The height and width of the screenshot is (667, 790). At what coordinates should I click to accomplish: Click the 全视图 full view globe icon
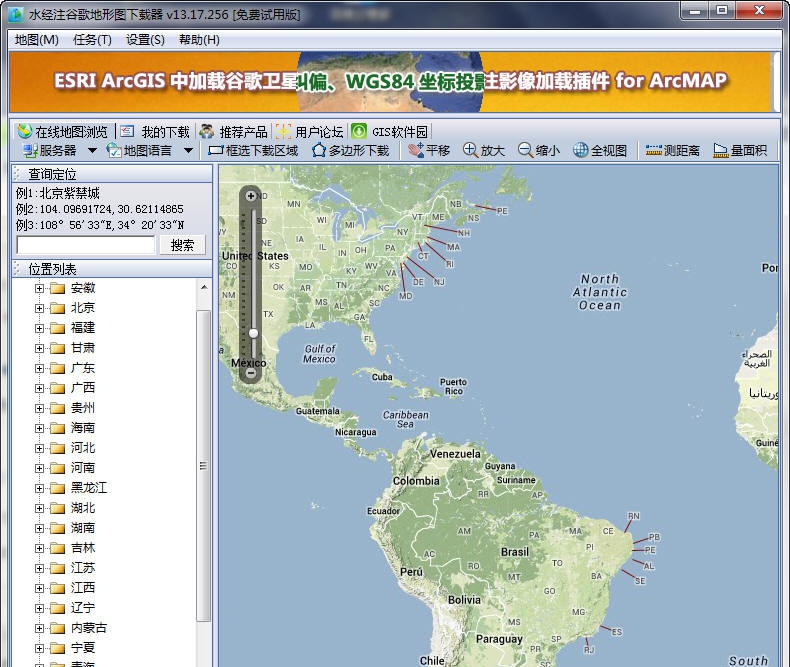(580, 150)
